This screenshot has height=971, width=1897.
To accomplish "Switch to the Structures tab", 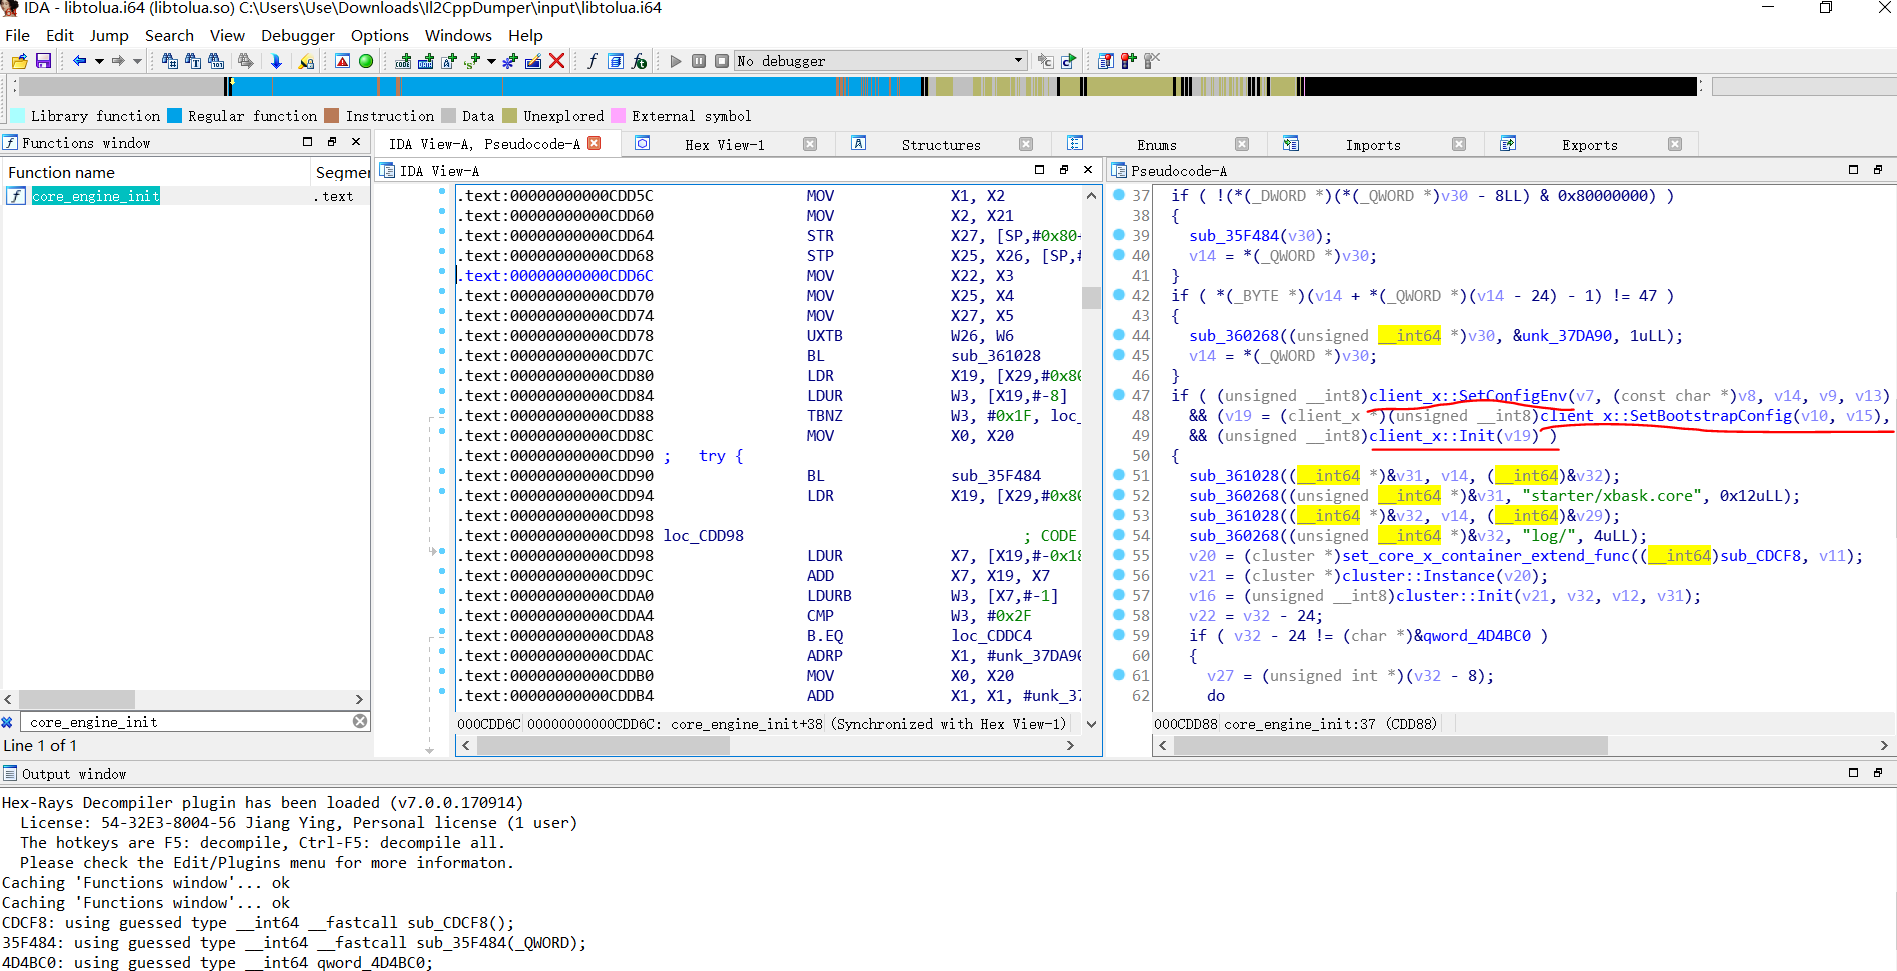I will (x=940, y=145).
